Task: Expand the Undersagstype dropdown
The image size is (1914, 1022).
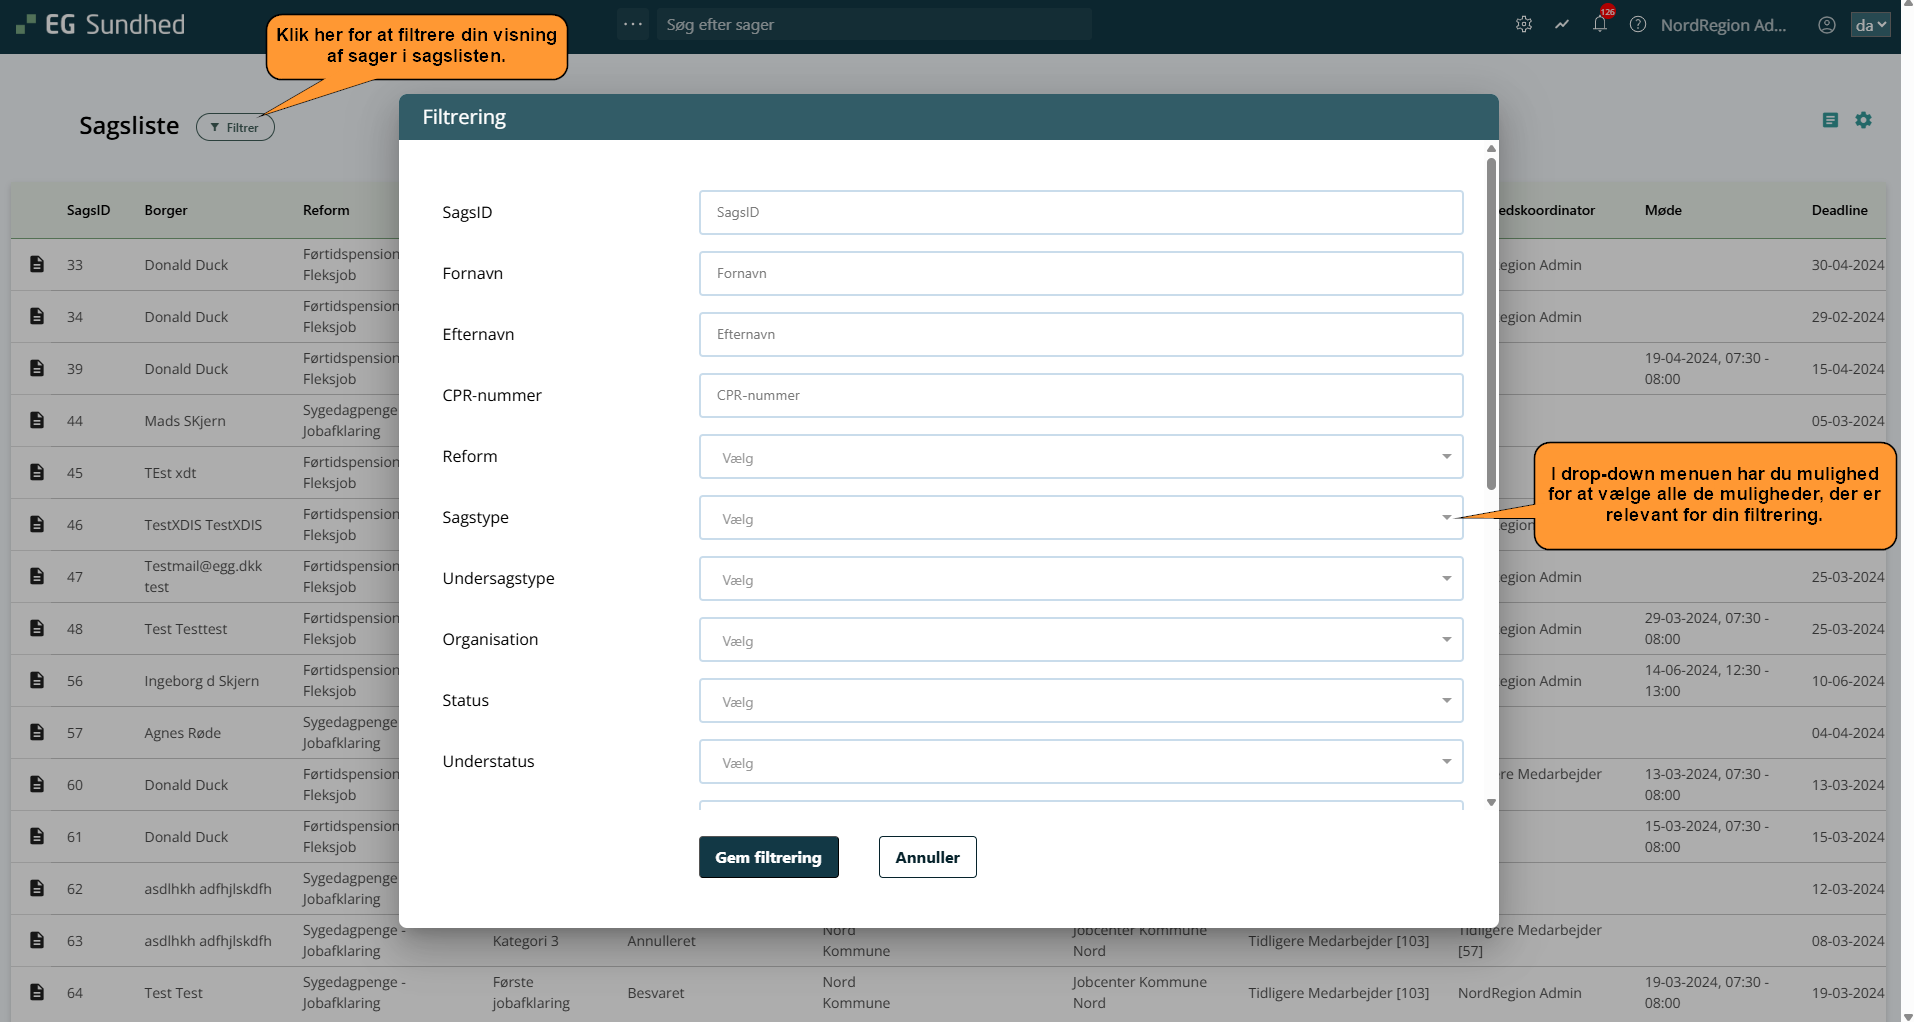Action: 1081,579
